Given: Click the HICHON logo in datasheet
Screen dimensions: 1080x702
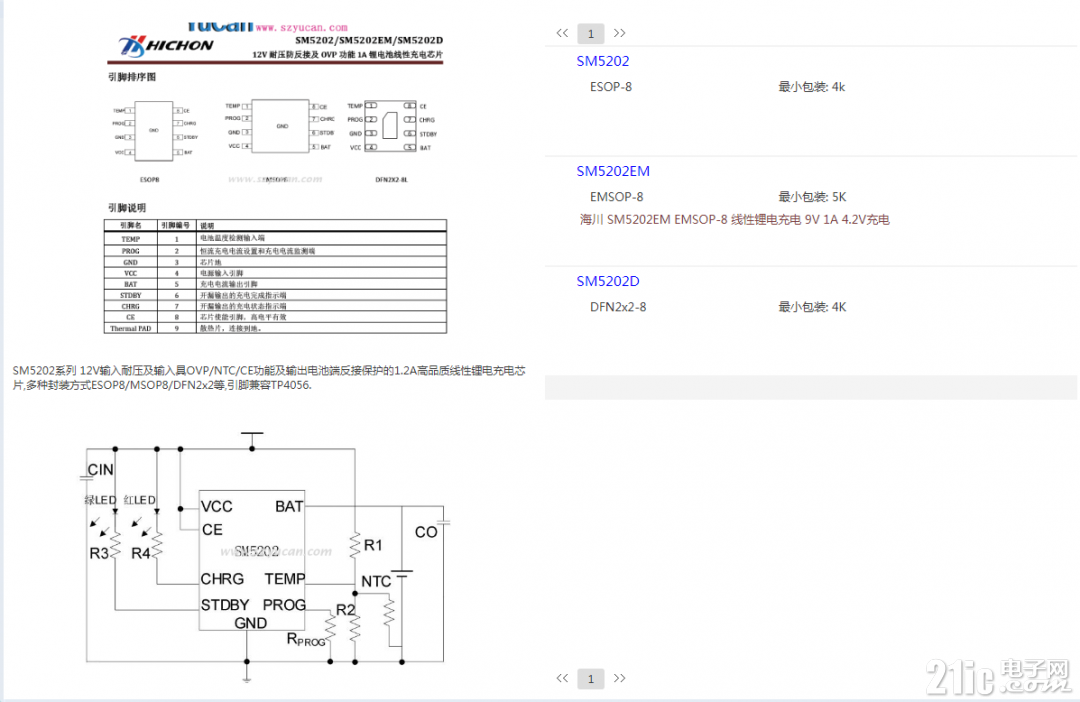Looking at the screenshot, I should pyautogui.click(x=166, y=45).
